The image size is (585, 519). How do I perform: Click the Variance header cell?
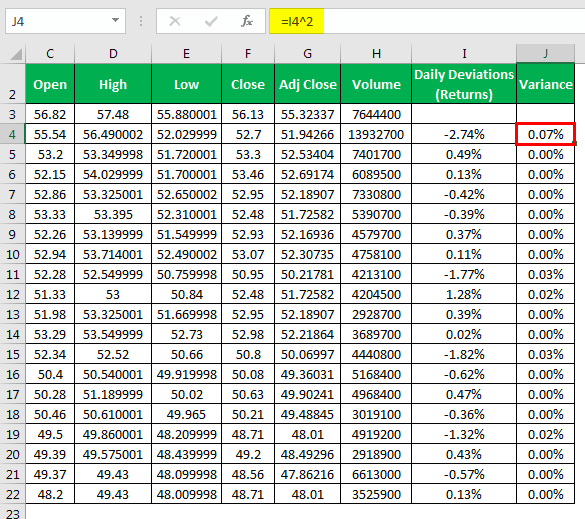(x=545, y=84)
